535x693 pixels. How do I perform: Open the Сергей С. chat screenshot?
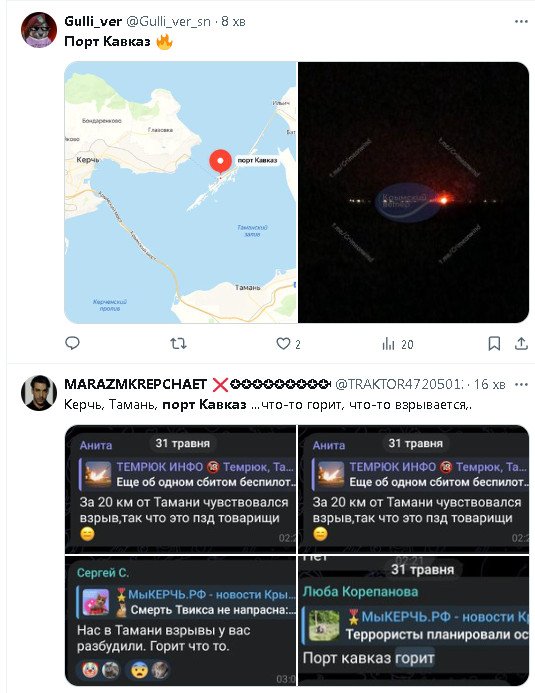[x=180, y=621]
